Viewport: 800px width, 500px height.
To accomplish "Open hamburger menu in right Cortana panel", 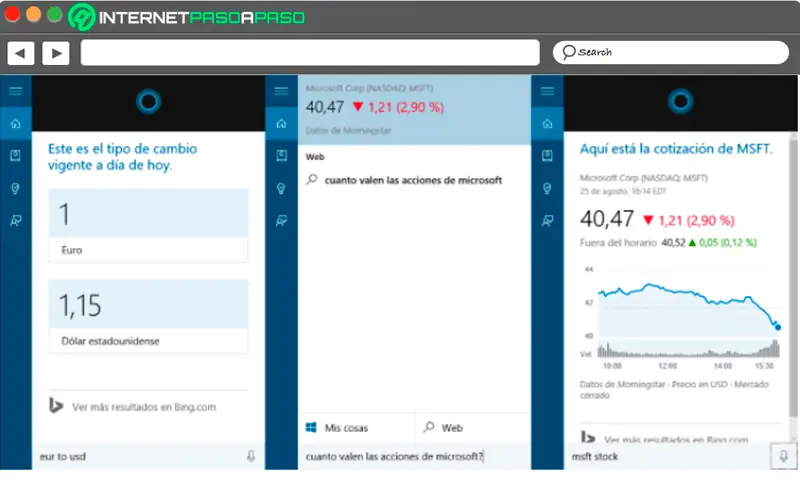I will coord(547,91).
